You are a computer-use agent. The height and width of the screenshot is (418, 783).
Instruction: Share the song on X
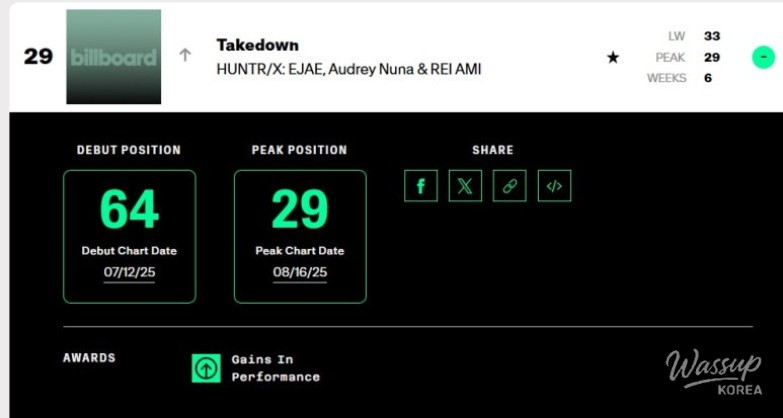tap(465, 186)
